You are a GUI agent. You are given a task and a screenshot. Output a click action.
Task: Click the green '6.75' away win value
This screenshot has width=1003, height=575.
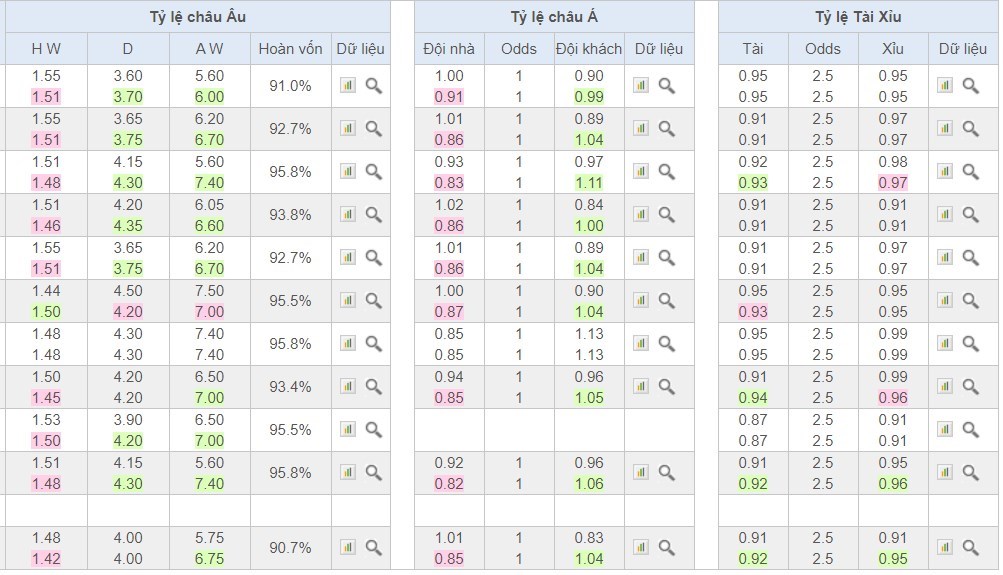click(x=209, y=558)
